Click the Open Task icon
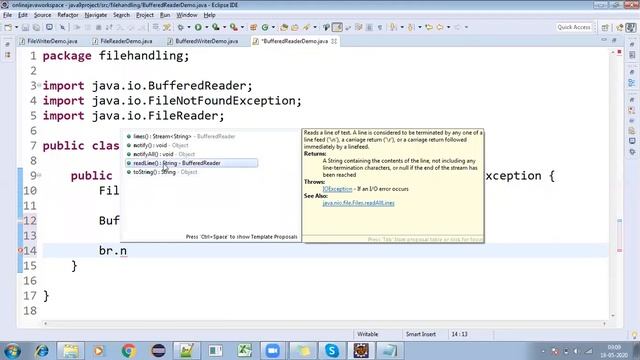Image resolution: width=640 pixels, height=360 pixels. point(295,27)
